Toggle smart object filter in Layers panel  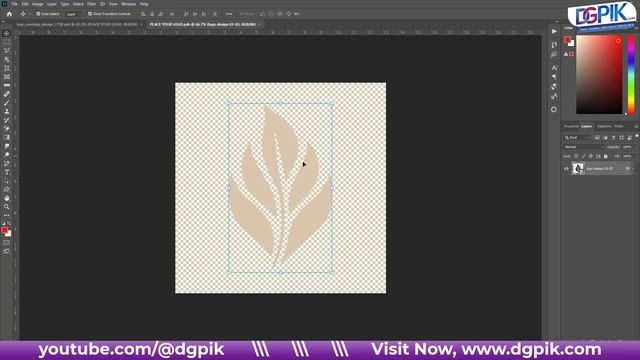pos(630,138)
